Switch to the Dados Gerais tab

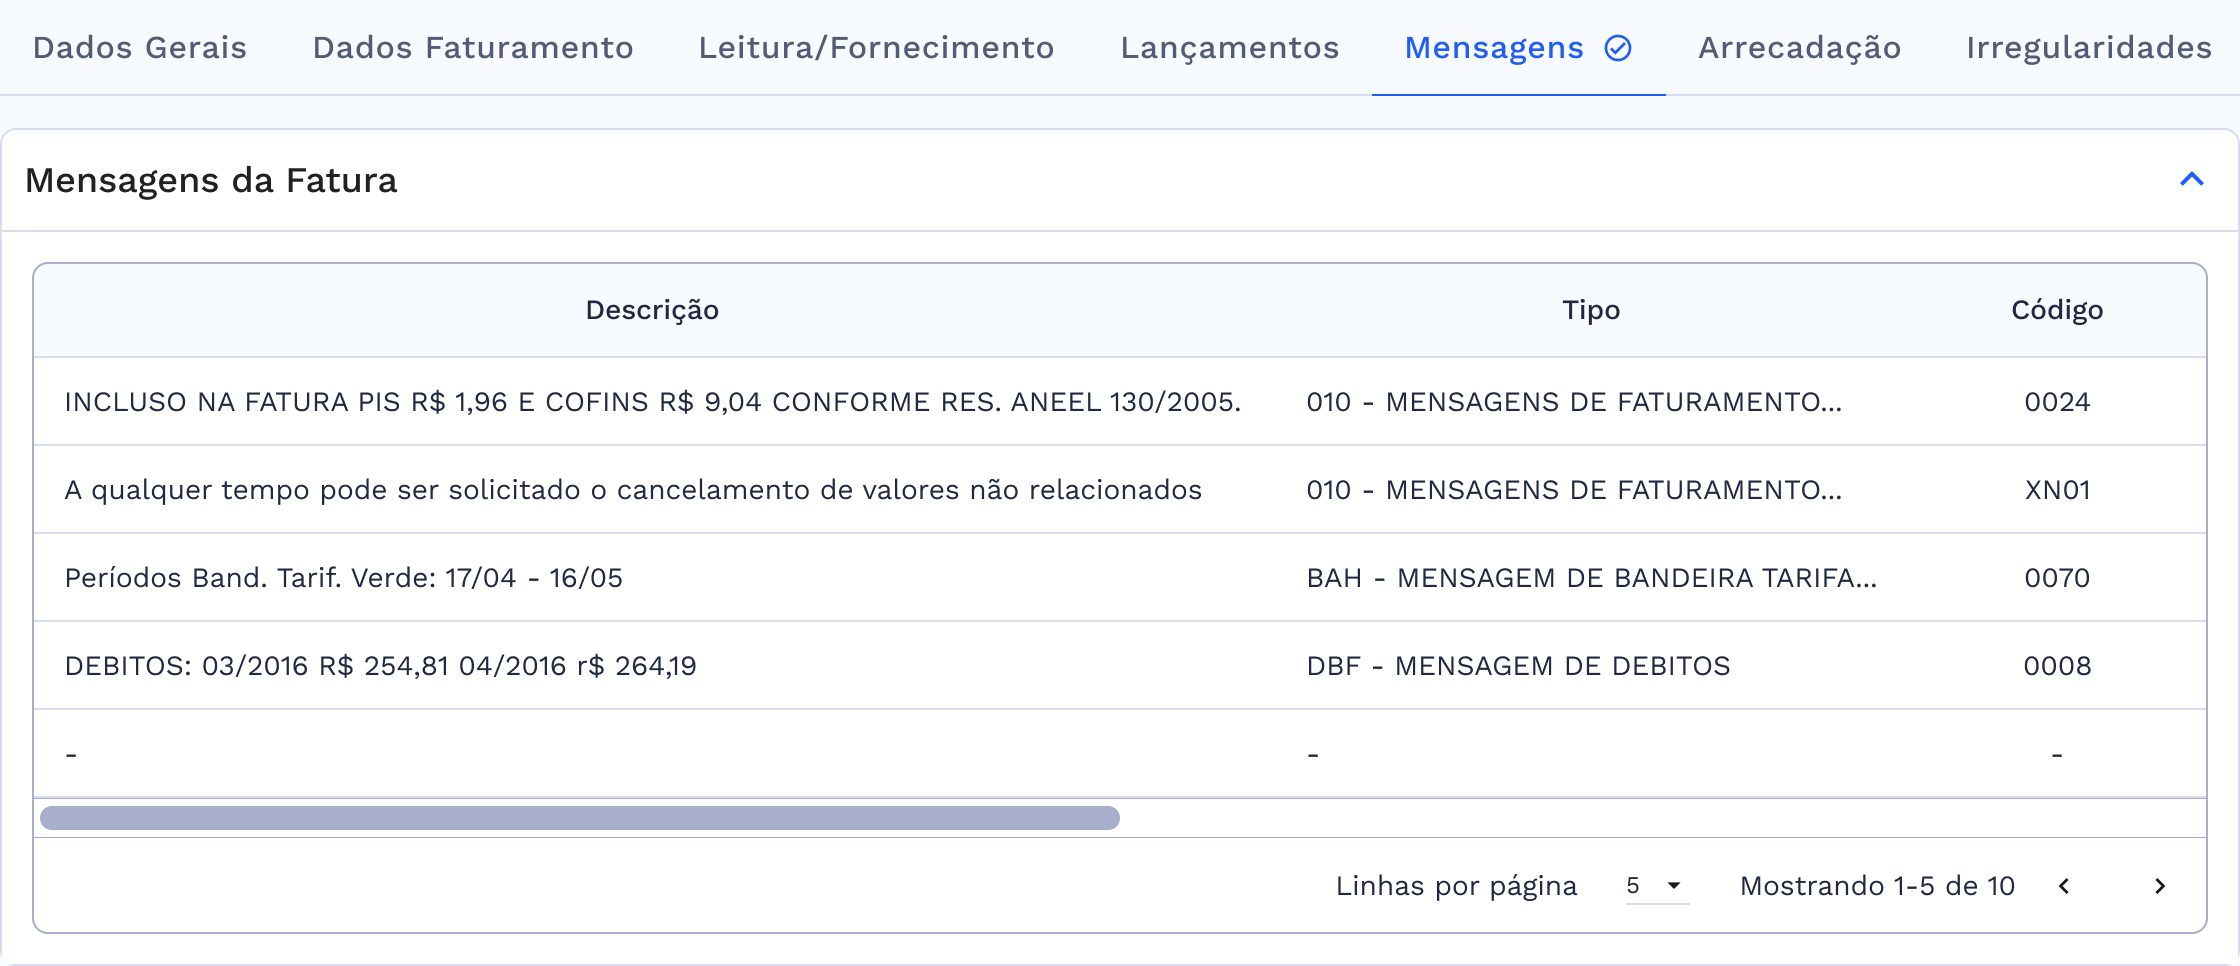click(x=138, y=47)
